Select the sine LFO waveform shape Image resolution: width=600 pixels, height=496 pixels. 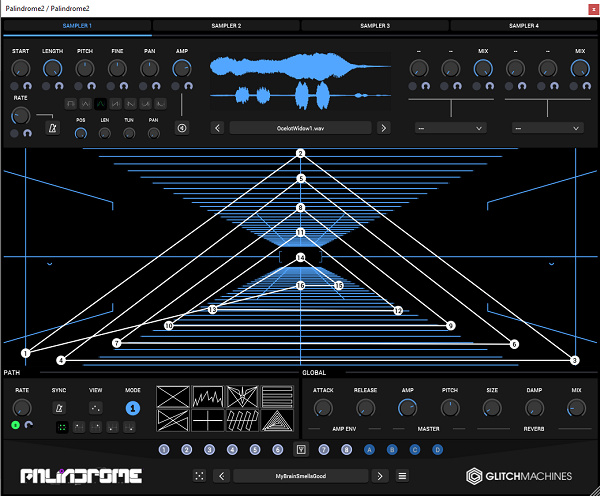point(100,104)
